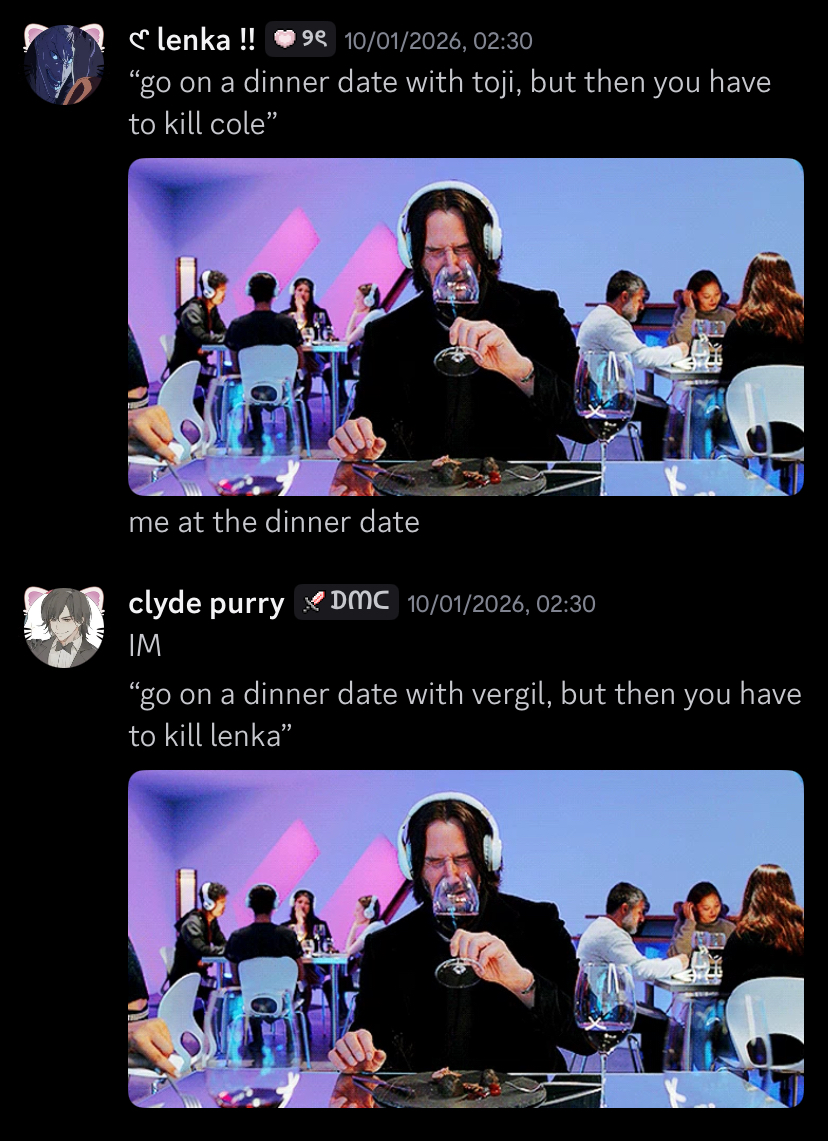The width and height of the screenshot is (828, 1141).
Task: Click the pink heart icon in lenka's tag
Action: (x=284, y=39)
